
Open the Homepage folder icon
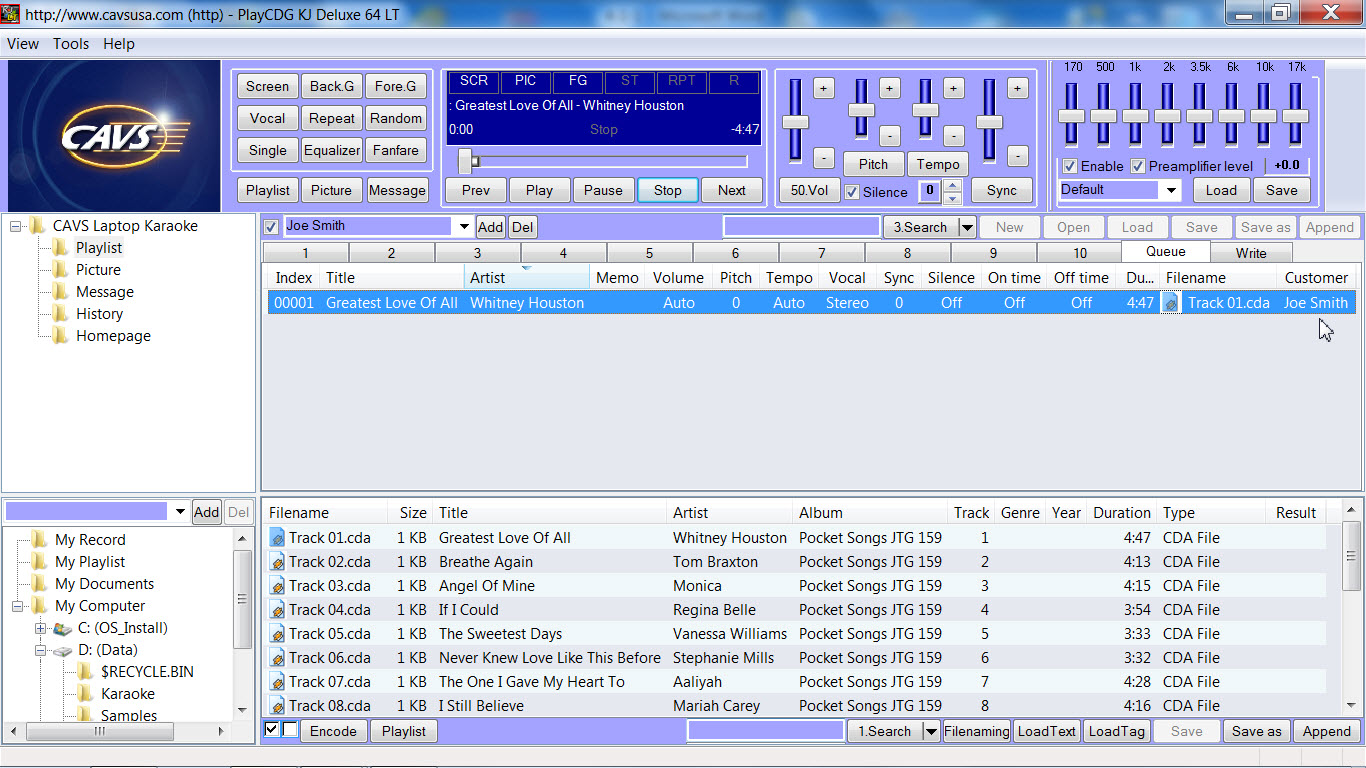[x=61, y=336]
